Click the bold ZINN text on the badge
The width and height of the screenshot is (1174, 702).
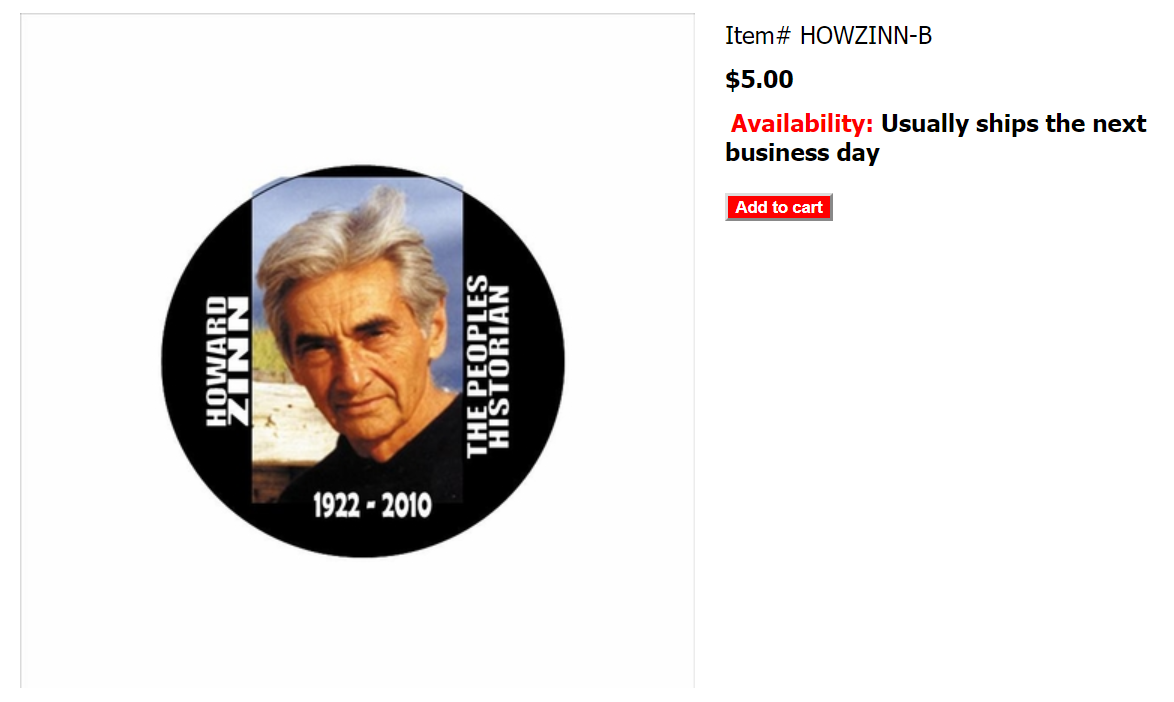pos(238,361)
